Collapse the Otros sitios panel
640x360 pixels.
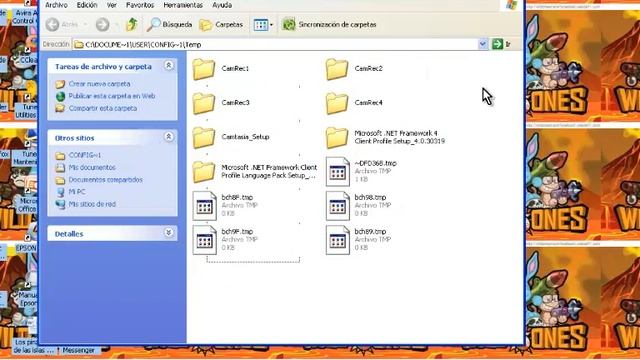tap(169, 137)
